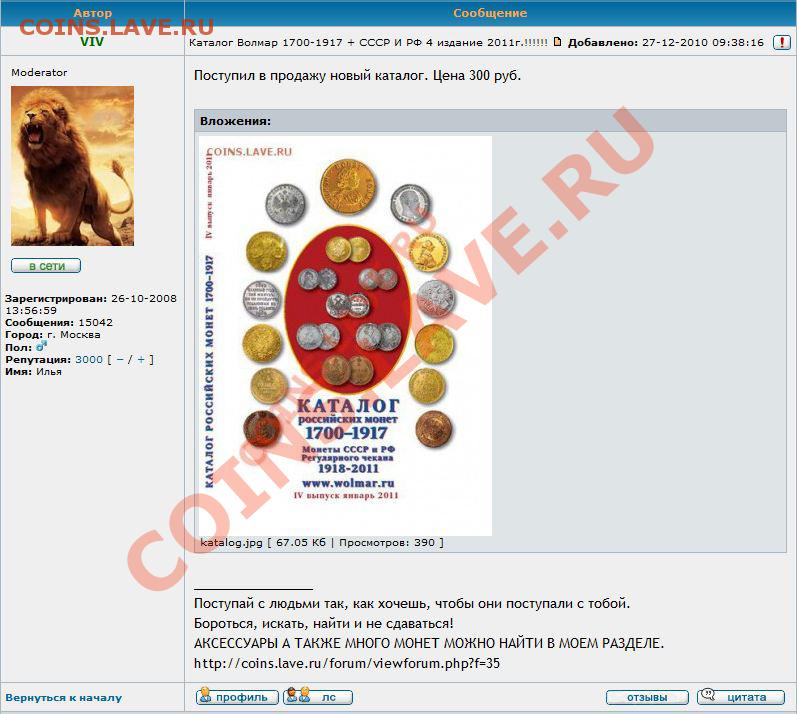
Task: Click the file name katalog.jpg
Action: [x=231, y=543]
